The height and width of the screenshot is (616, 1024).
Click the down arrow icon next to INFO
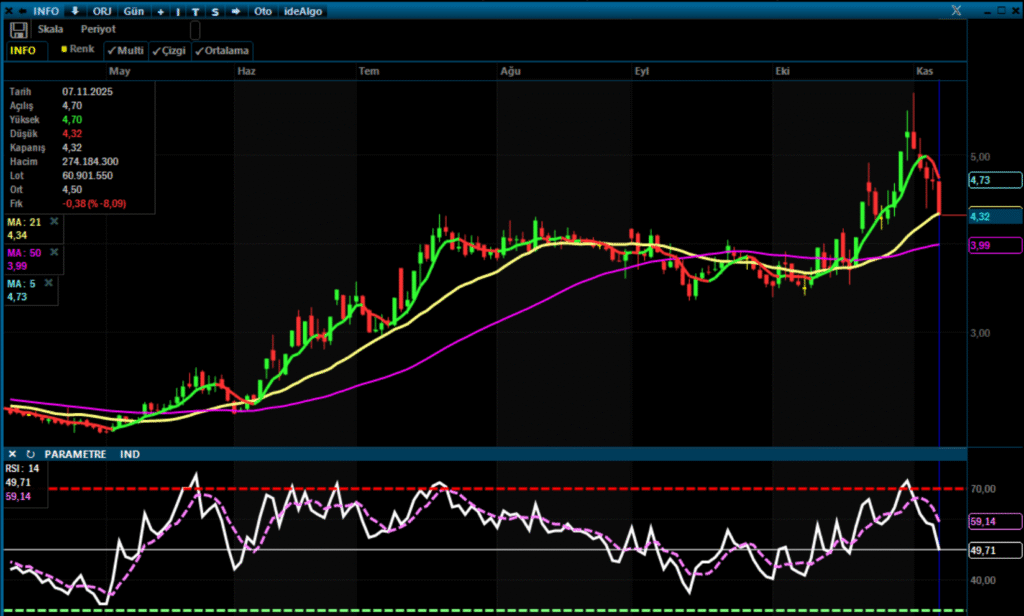point(75,10)
